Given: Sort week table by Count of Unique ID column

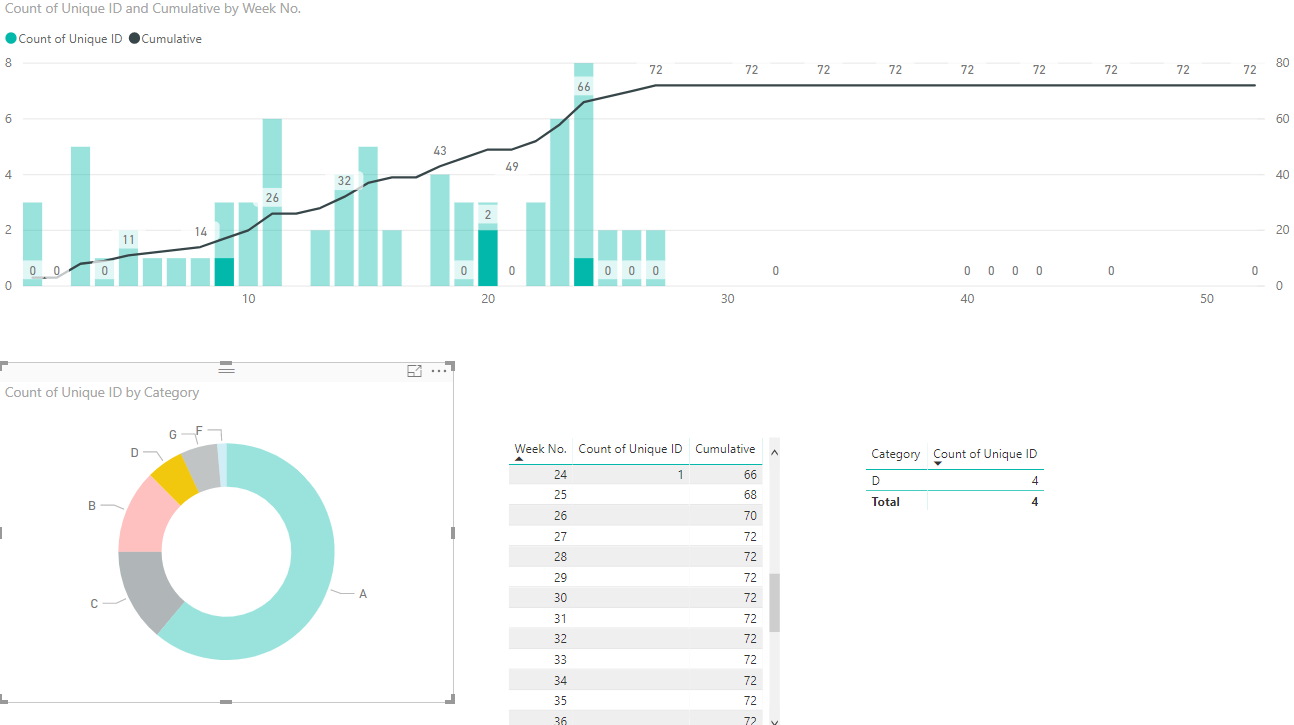Looking at the screenshot, I should pos(630,449).
